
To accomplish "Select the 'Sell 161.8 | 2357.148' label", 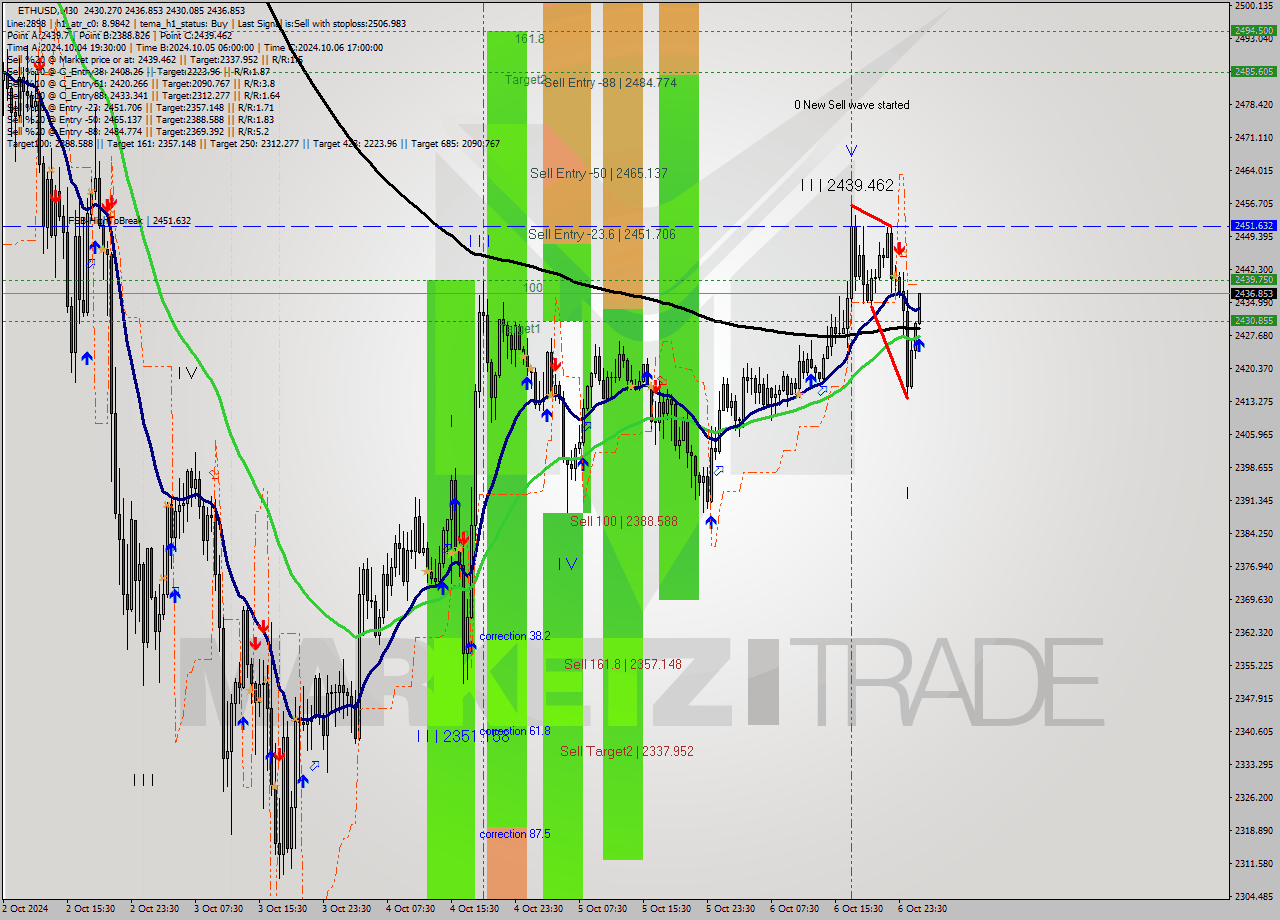I will tap(623, 664).
